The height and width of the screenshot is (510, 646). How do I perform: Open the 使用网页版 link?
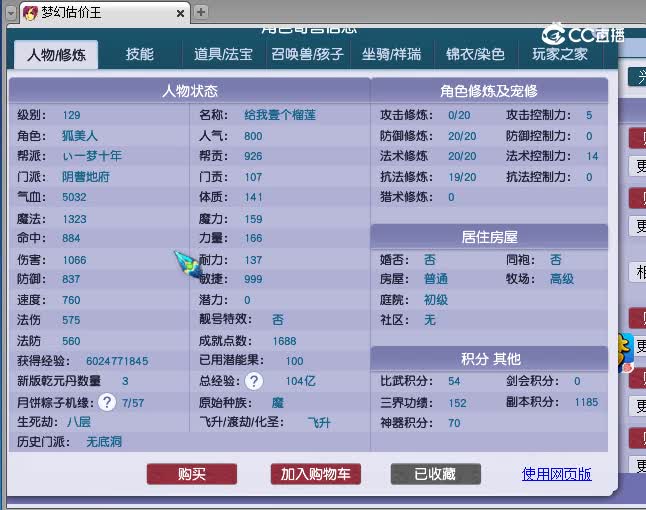[557, 474]
